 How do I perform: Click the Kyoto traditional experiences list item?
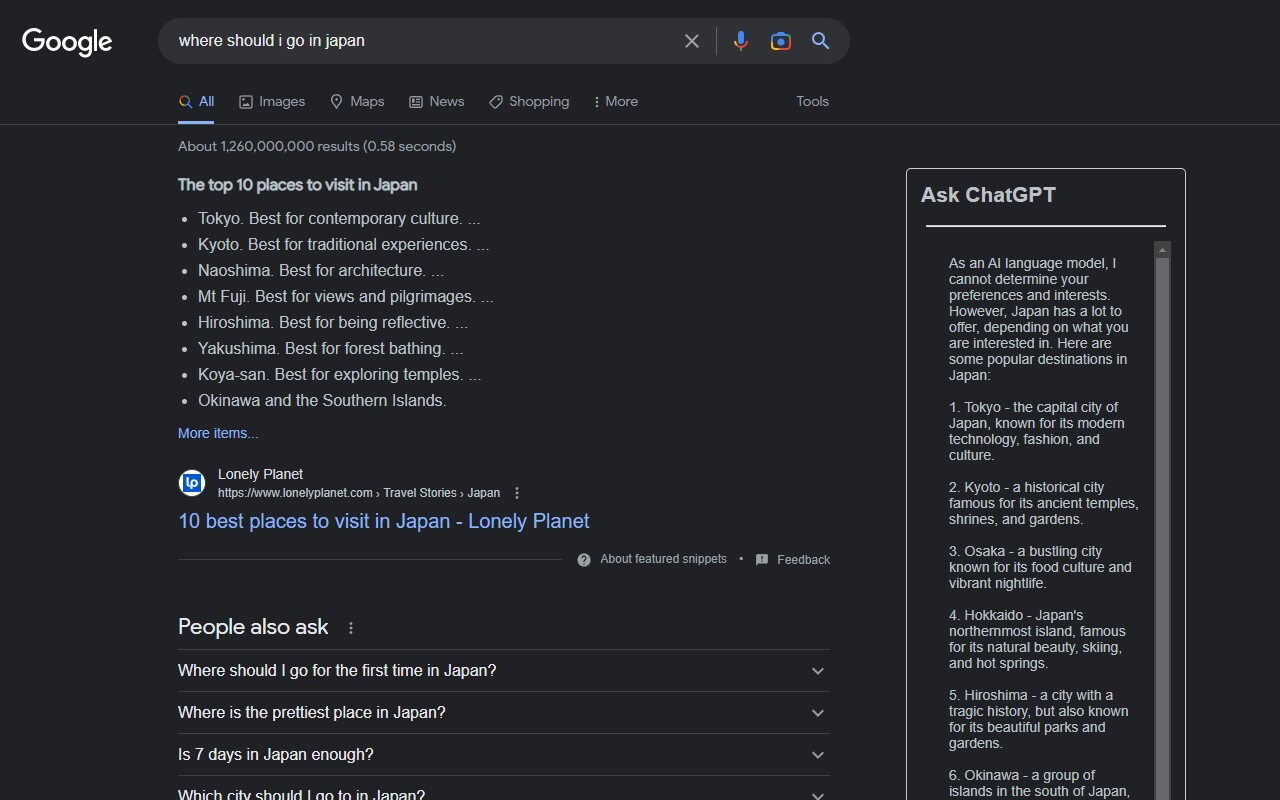pos(344,244)
